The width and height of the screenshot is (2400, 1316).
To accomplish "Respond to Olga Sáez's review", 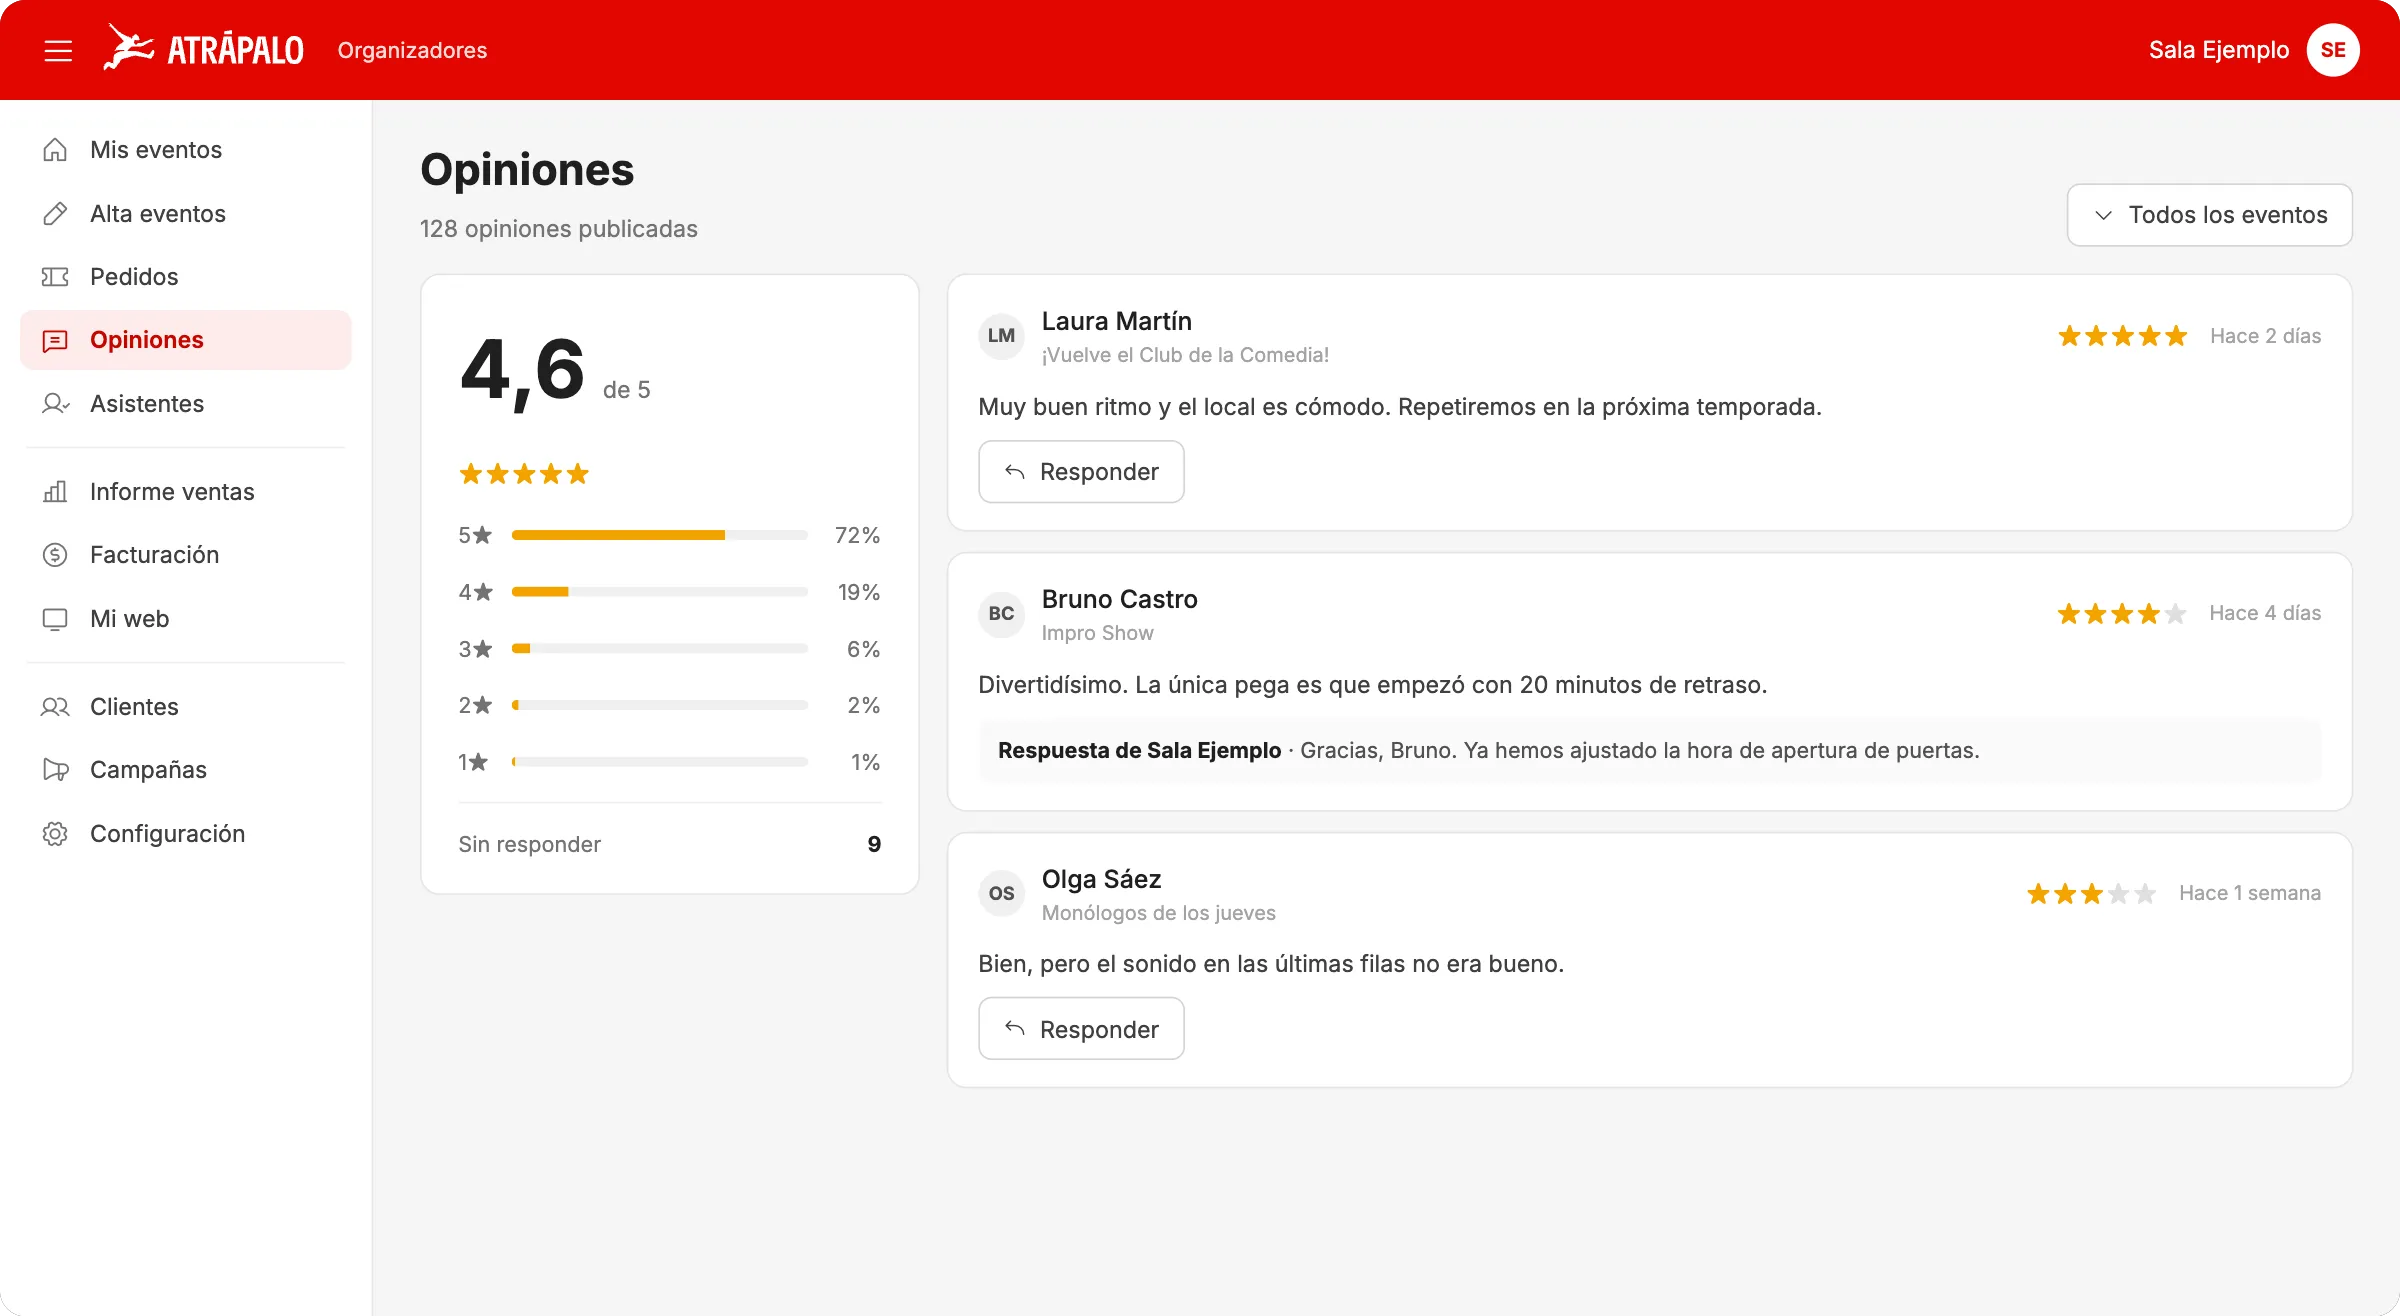I will point(1081,1029).
